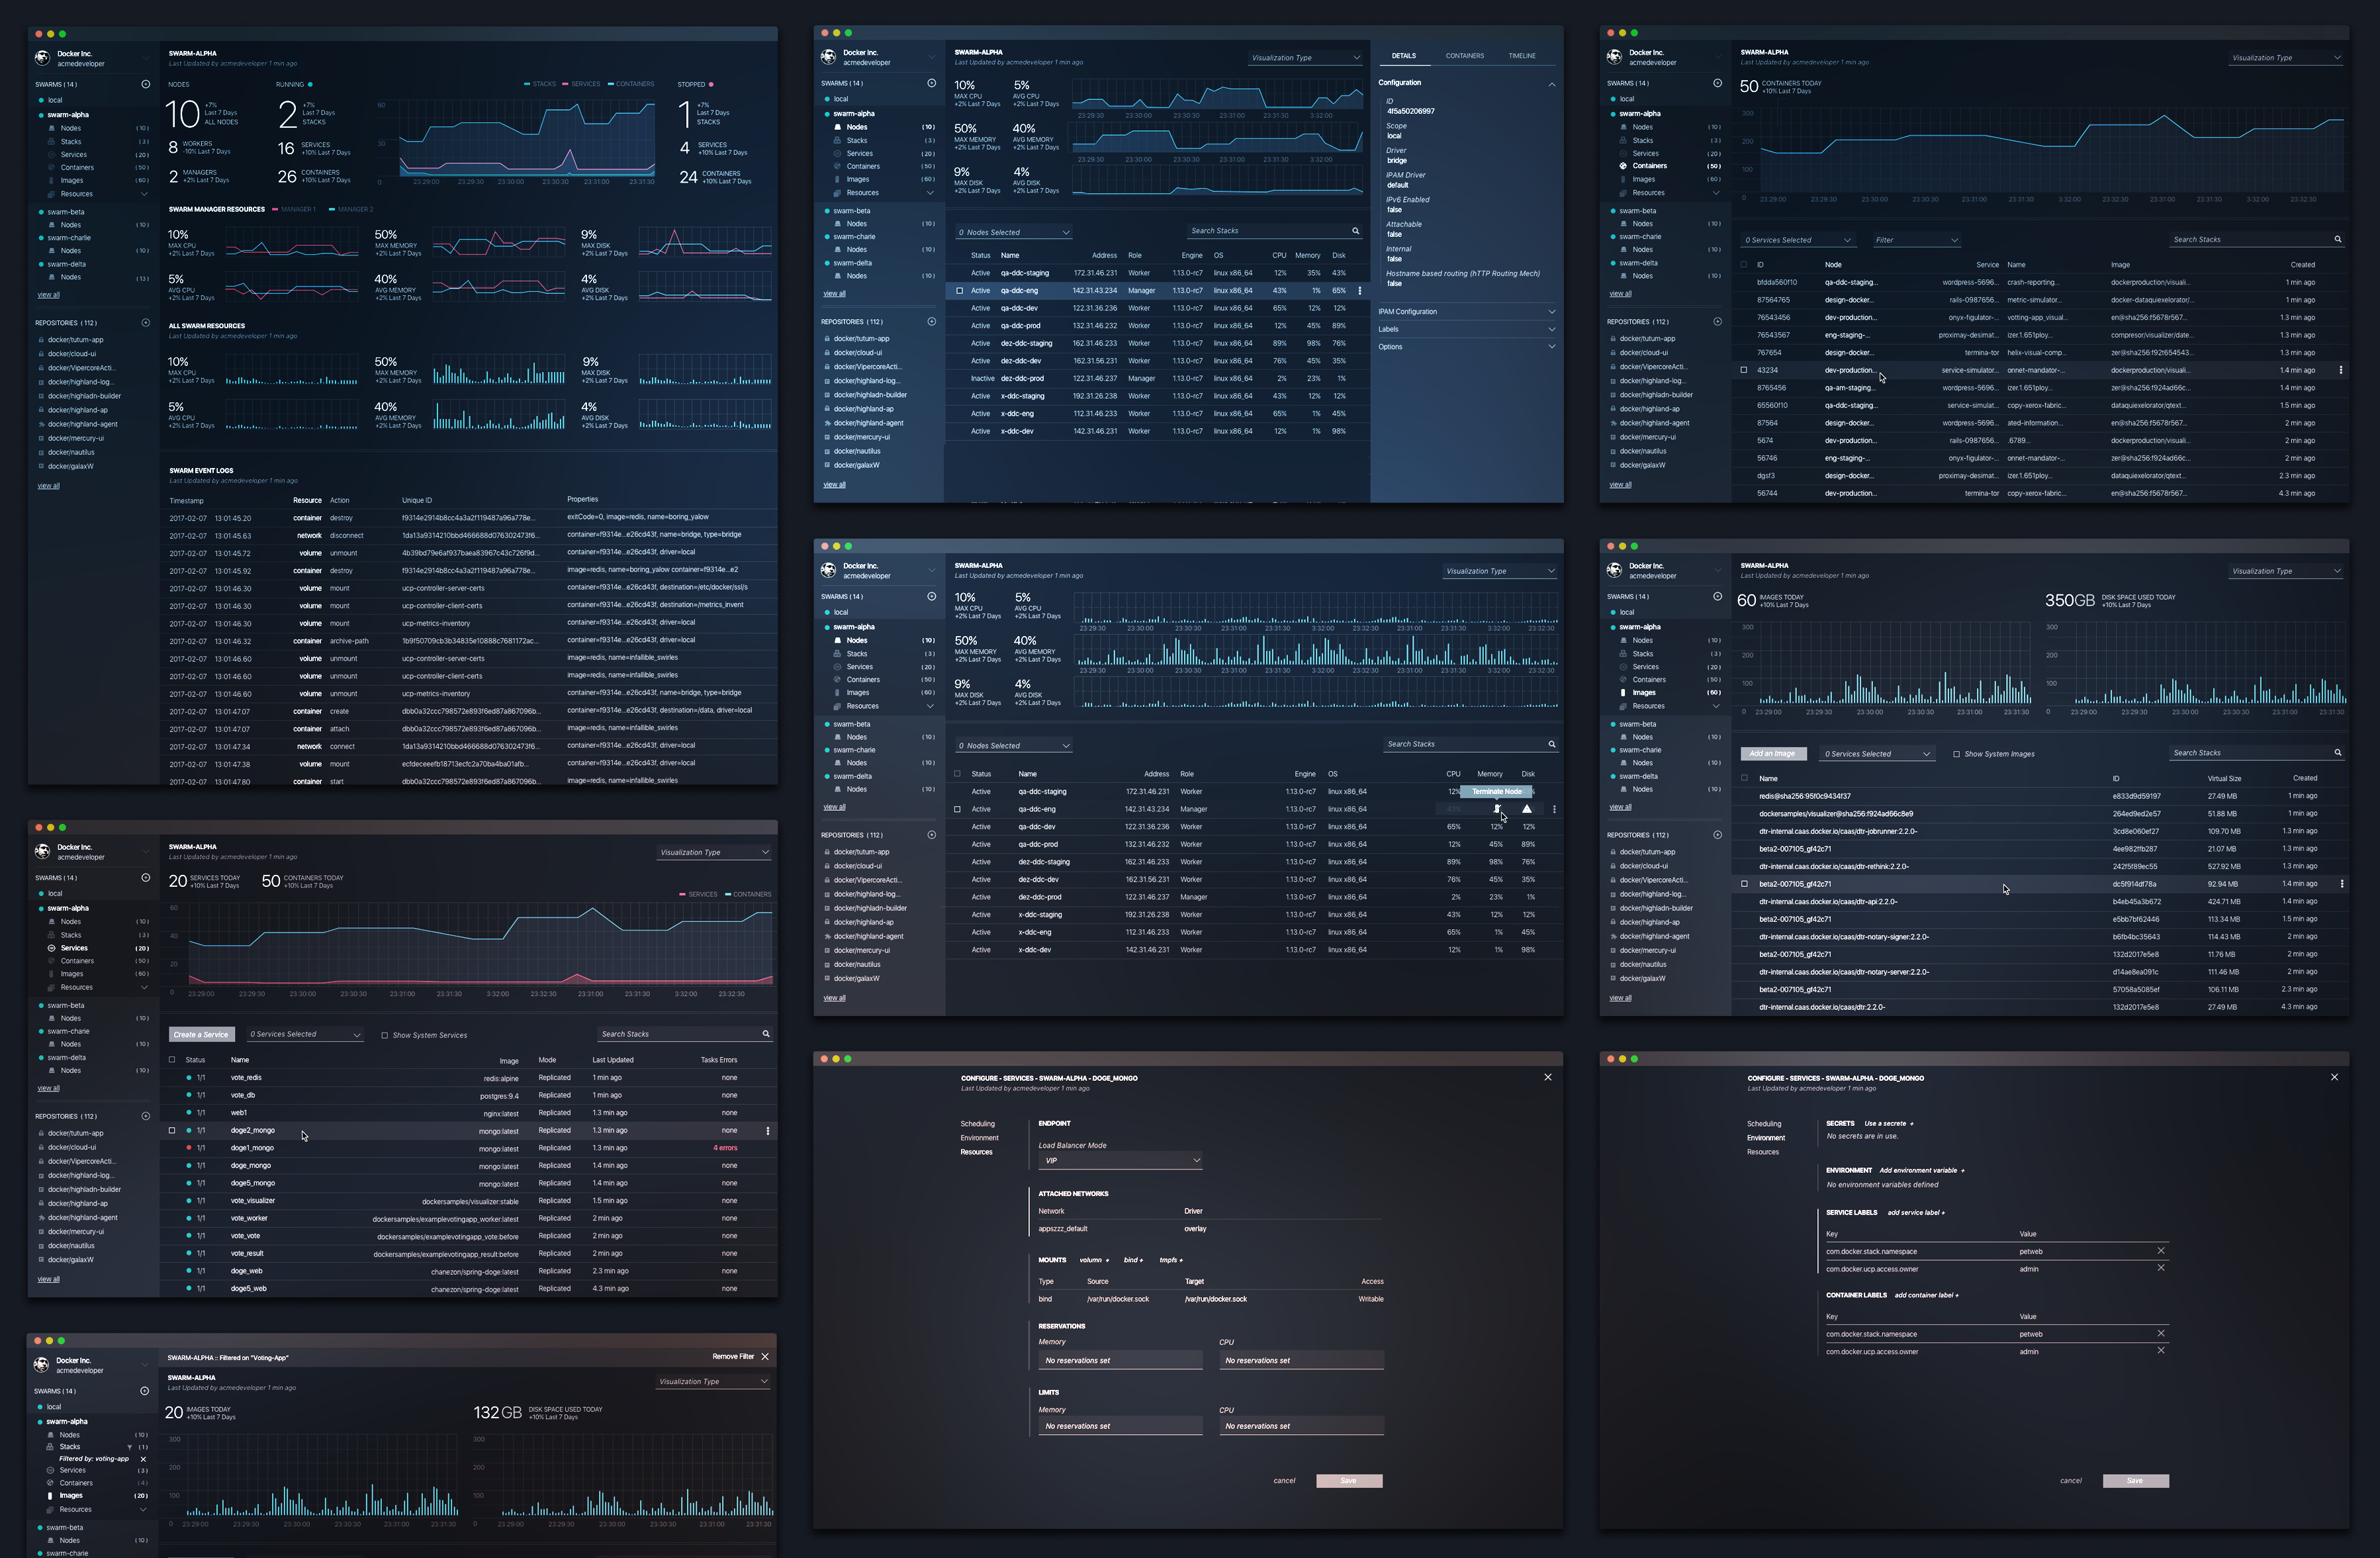
Task: Open Stacks in the Create-a-Service window sidebar
Action: 71,935
